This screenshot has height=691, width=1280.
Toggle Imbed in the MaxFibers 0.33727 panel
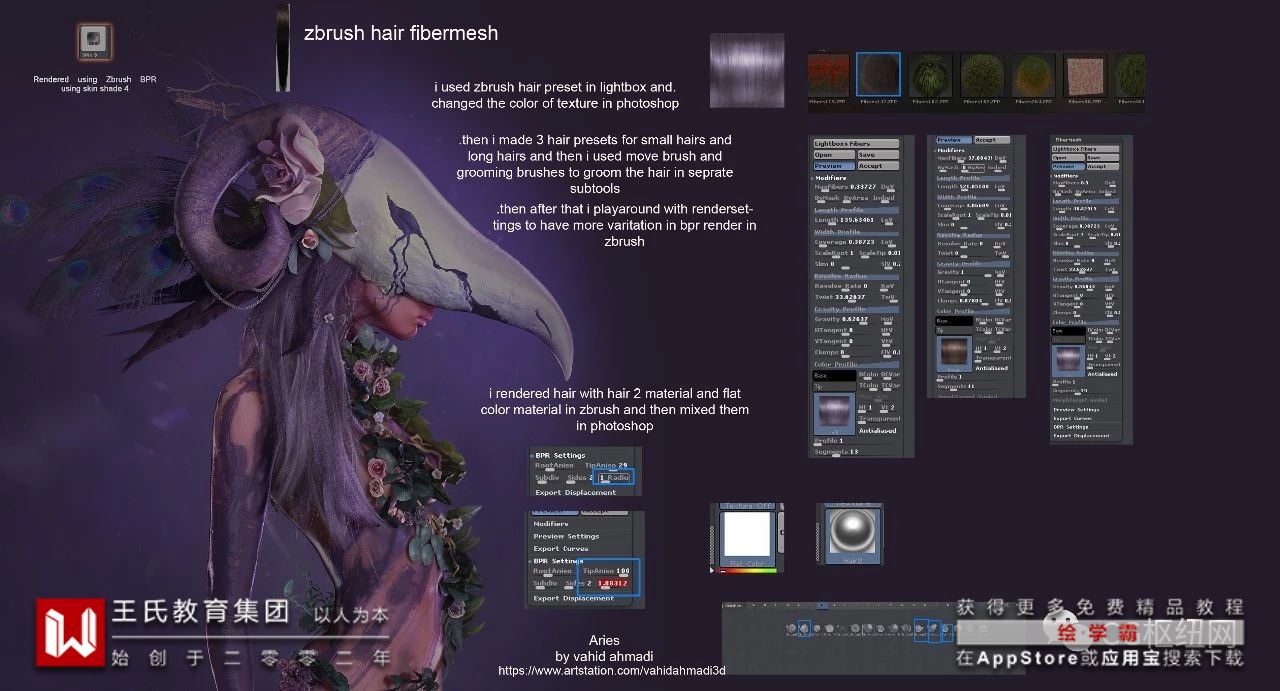pos(885,198)
